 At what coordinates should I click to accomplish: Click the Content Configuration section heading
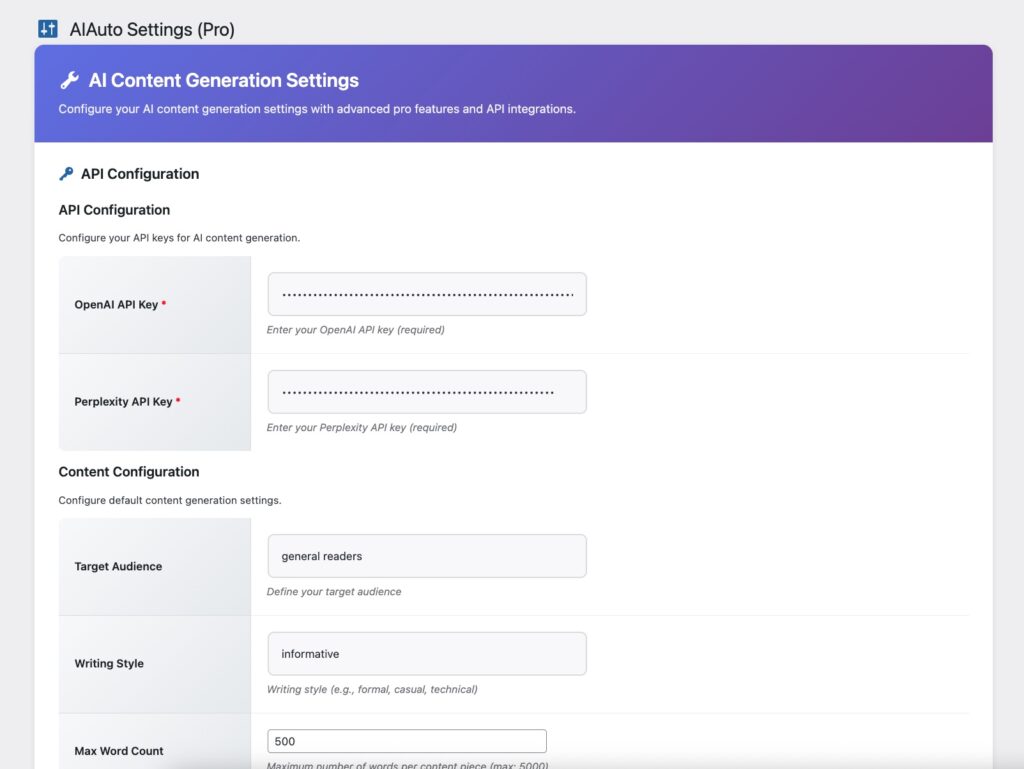(x=129, y=472)
